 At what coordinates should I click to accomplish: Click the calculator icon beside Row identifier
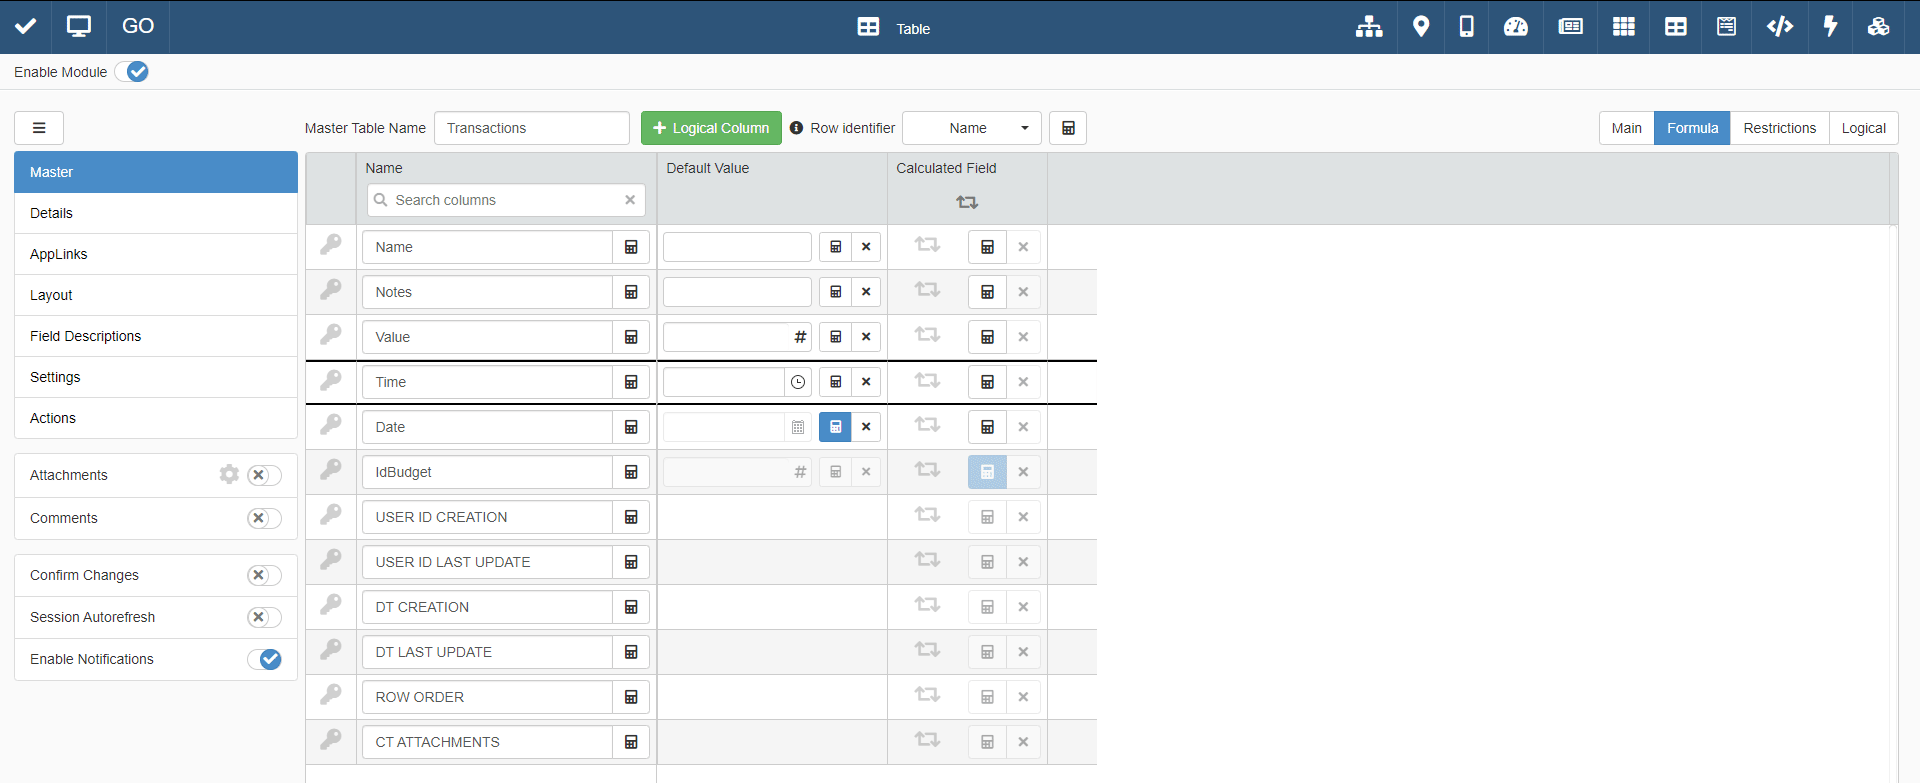point(1068,128)
